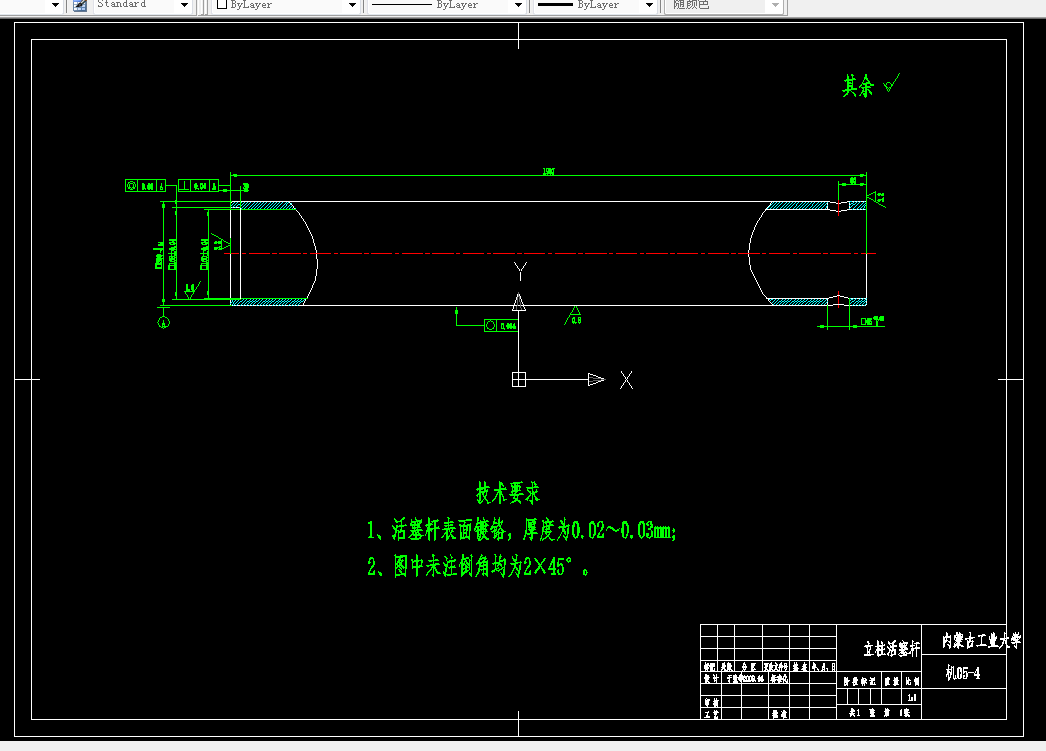1046x751 pixels.
Task: Expand the dropdown arrow left of table style icon
Action: tap(55, 5)
